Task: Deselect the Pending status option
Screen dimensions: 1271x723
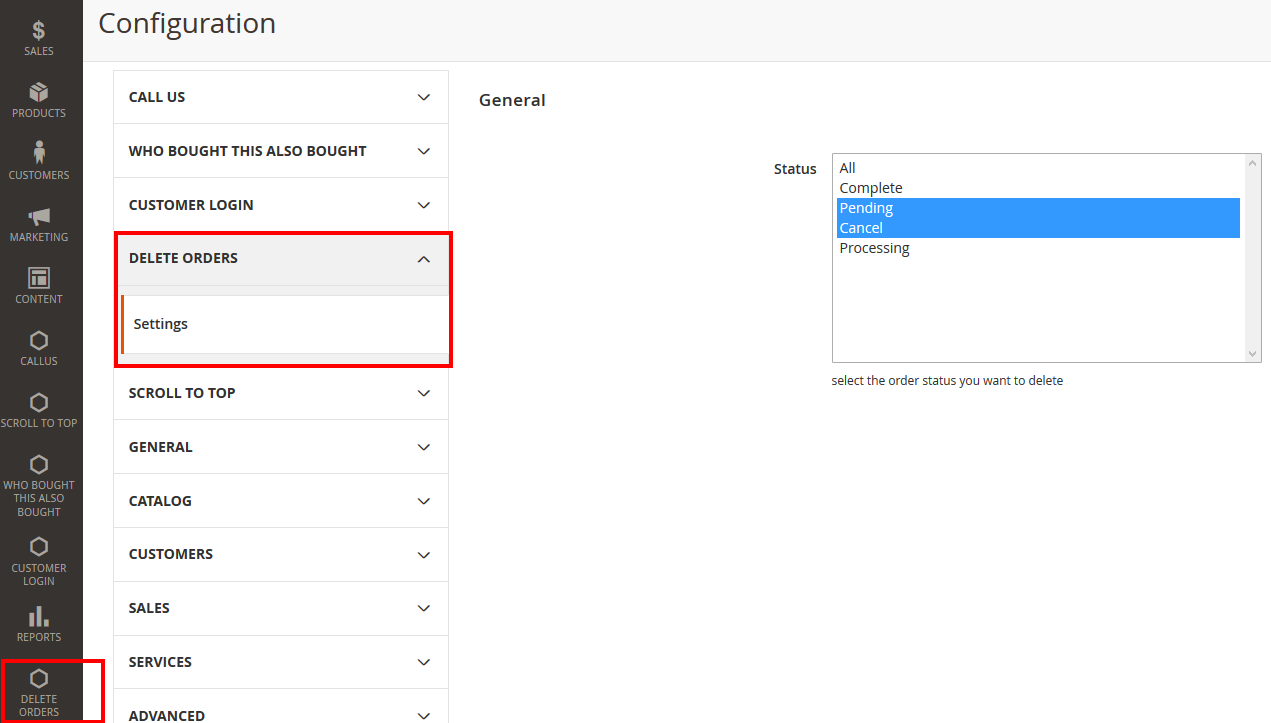Action: 866,208
